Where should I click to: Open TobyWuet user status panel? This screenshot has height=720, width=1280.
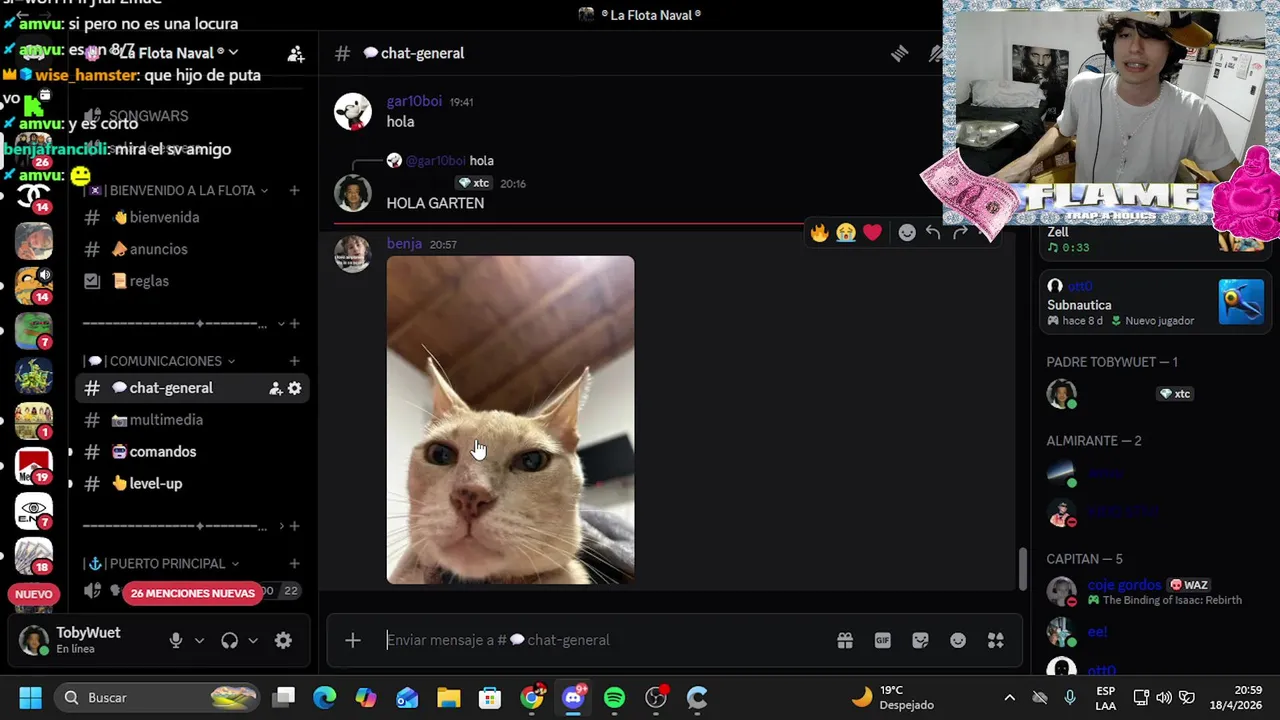pyautogui.click(x=86, y=640)
